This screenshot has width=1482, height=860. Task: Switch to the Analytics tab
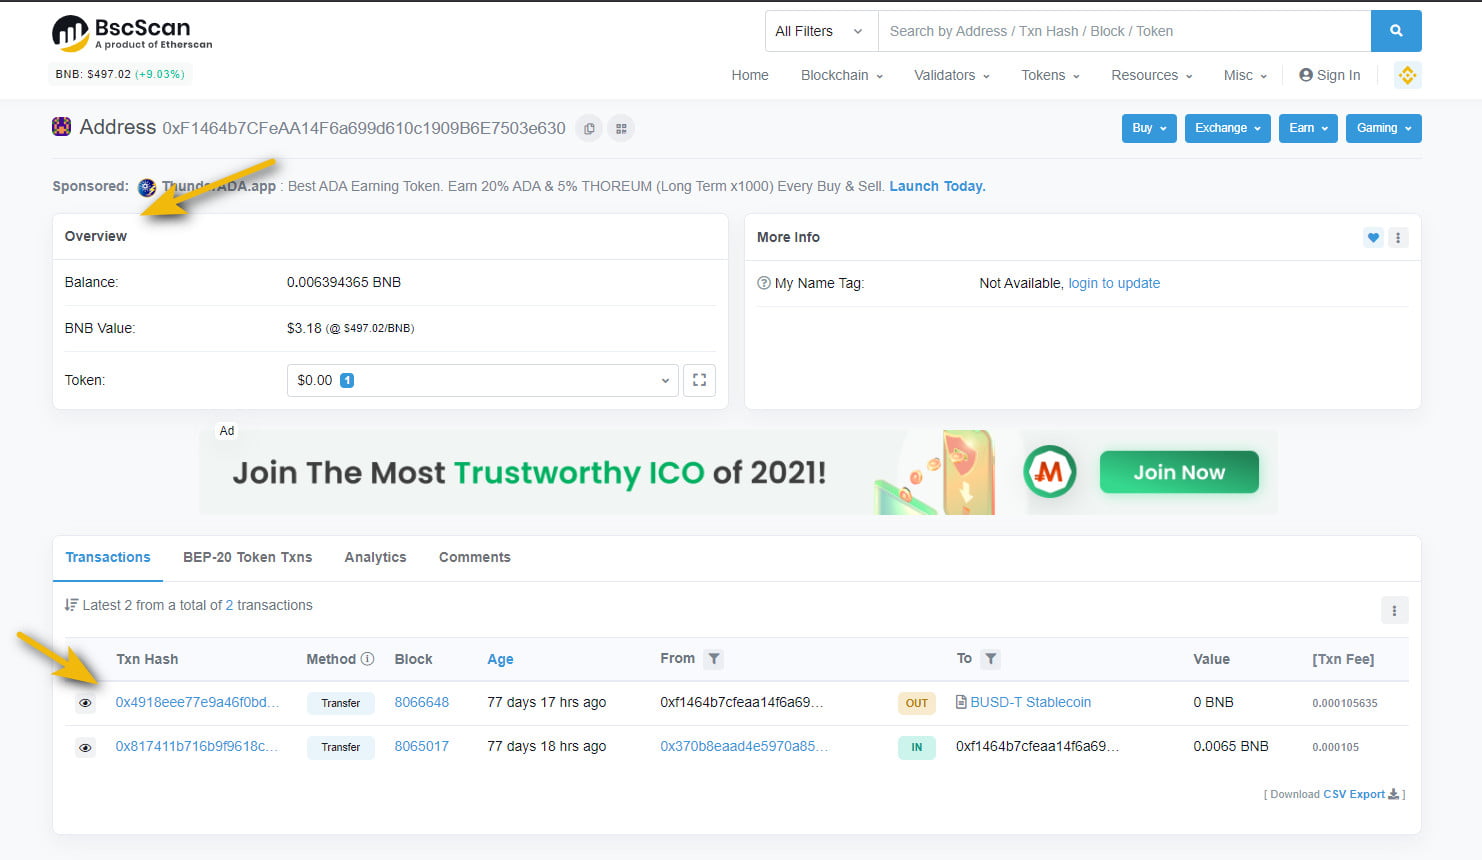click(375, 557)
